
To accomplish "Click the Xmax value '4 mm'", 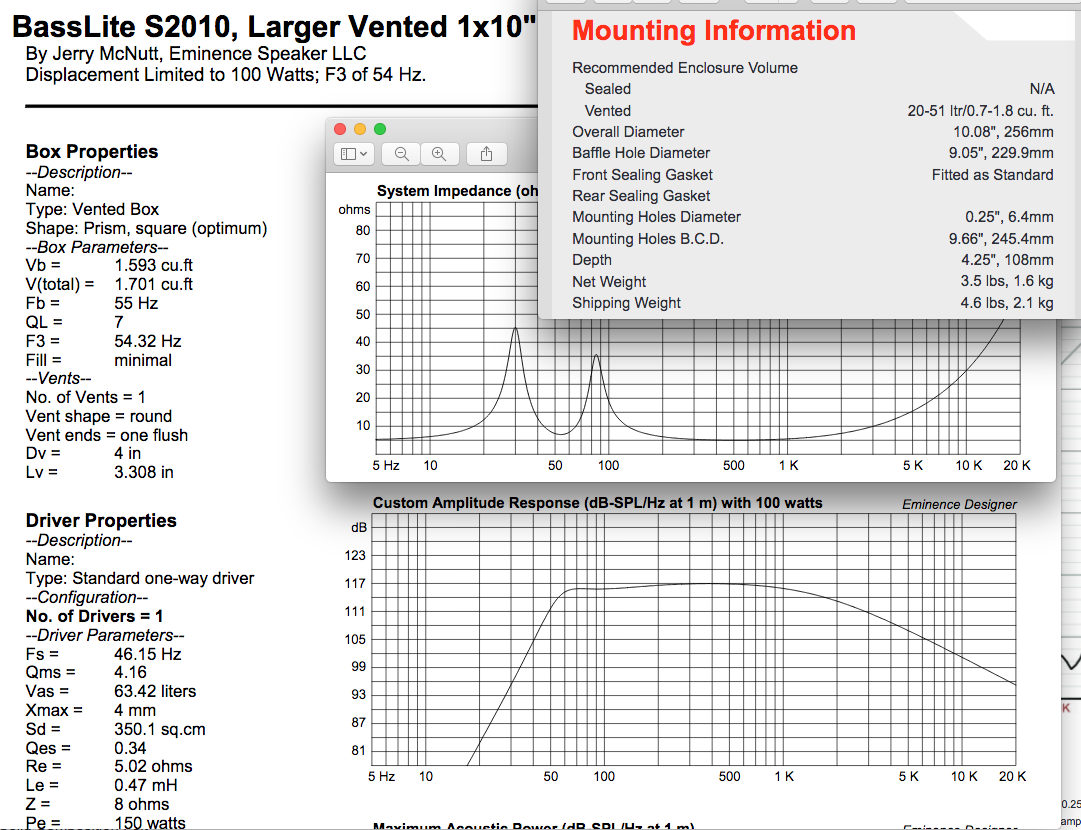I will coord(134,710).
